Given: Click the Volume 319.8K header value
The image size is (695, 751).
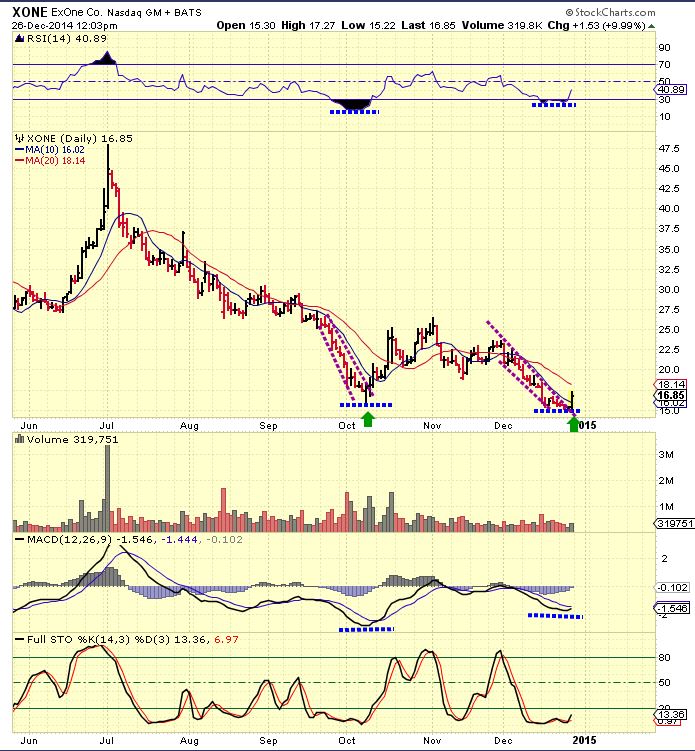Looking at the screenshot, I should [x=502, y=25].
